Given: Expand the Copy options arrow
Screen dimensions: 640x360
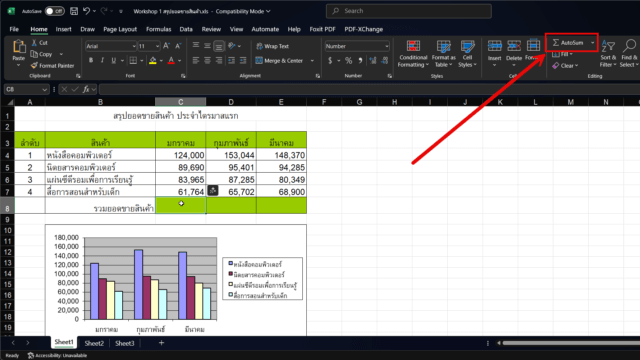Looking at the screenshot, I should coord(61,54).
